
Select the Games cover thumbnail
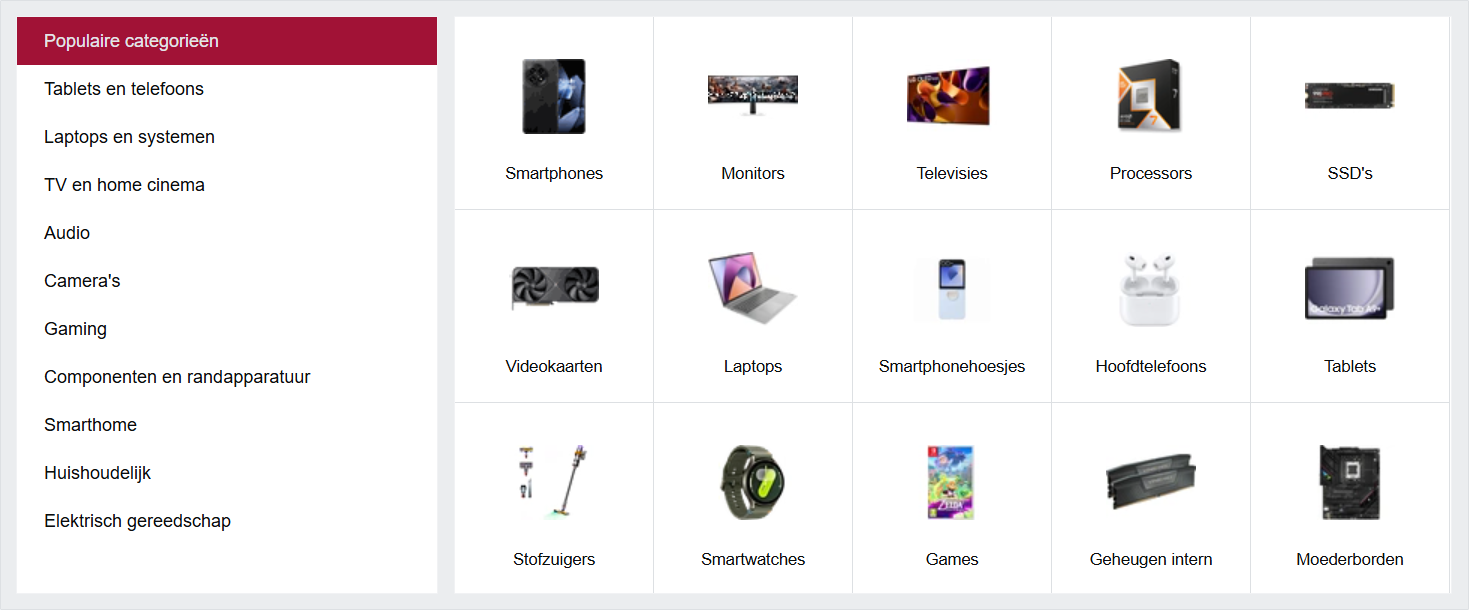[x=951, y=482]
